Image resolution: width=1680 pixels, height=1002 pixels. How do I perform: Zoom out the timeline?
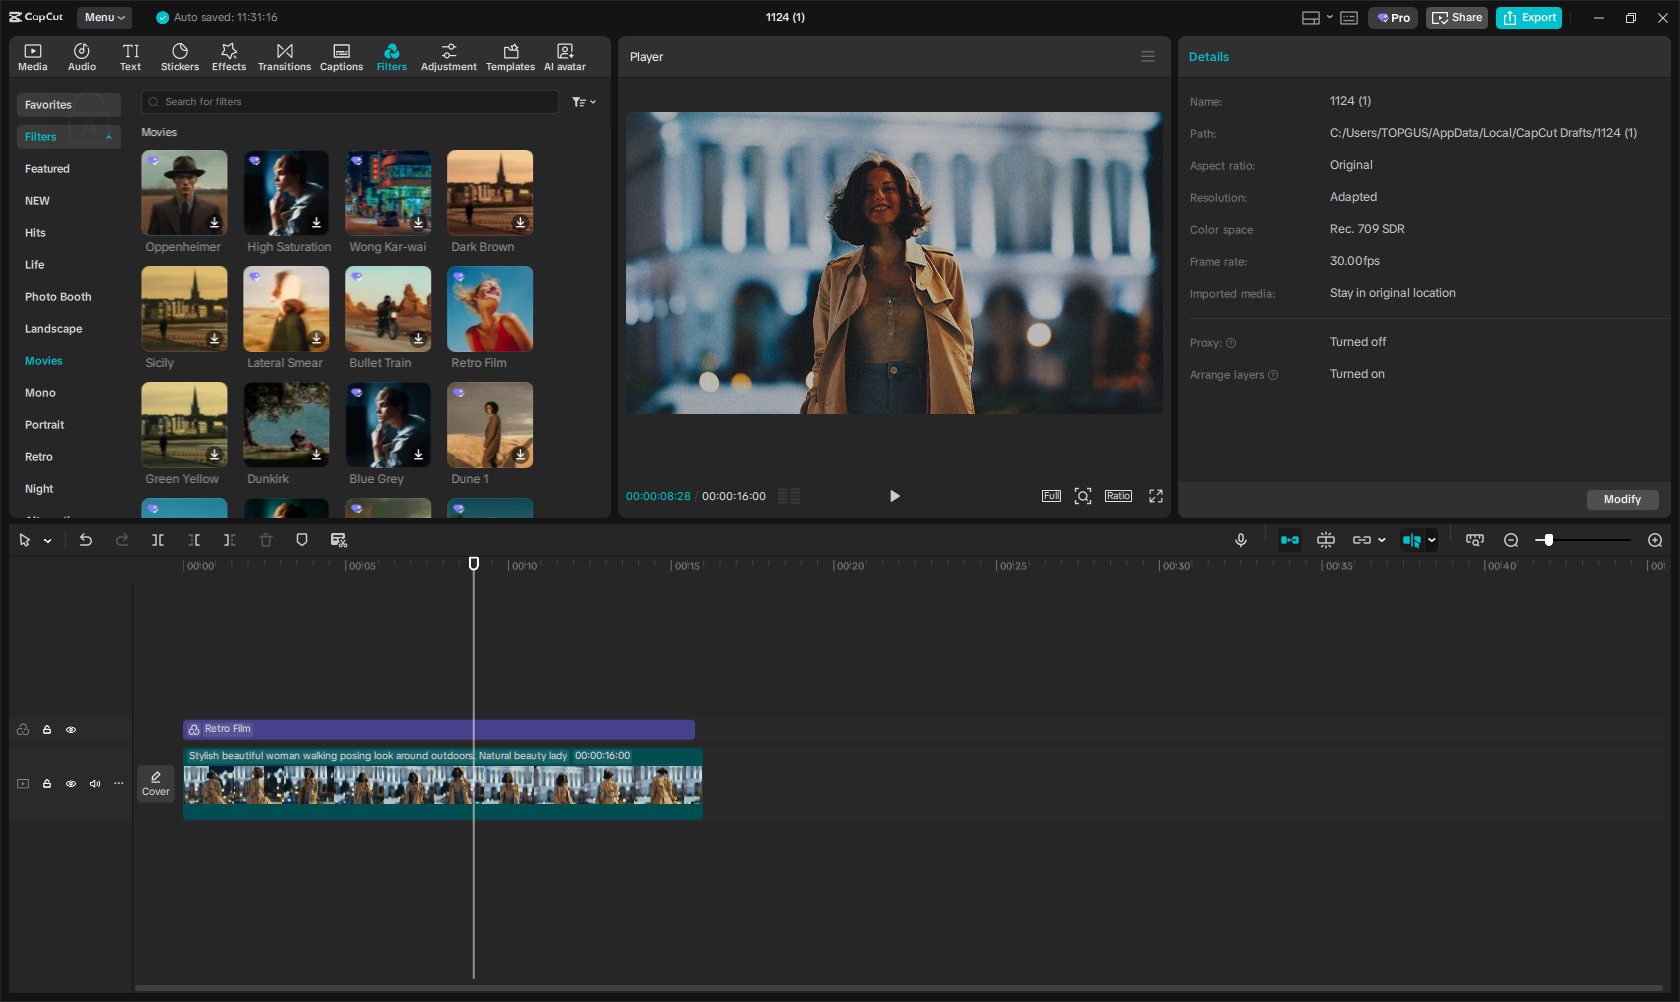coord(1511,540)
